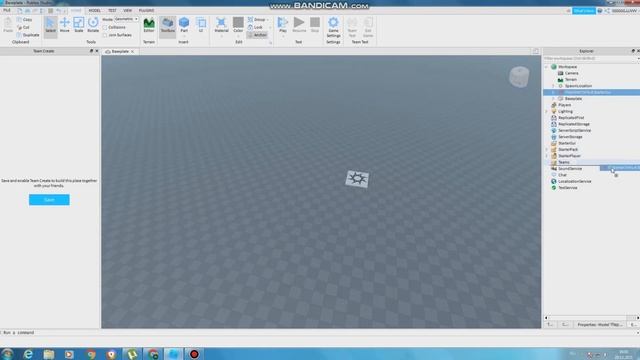Switch to the HOME ribbon tab
The height and width of the screenshot is (360, 640).
76,11
